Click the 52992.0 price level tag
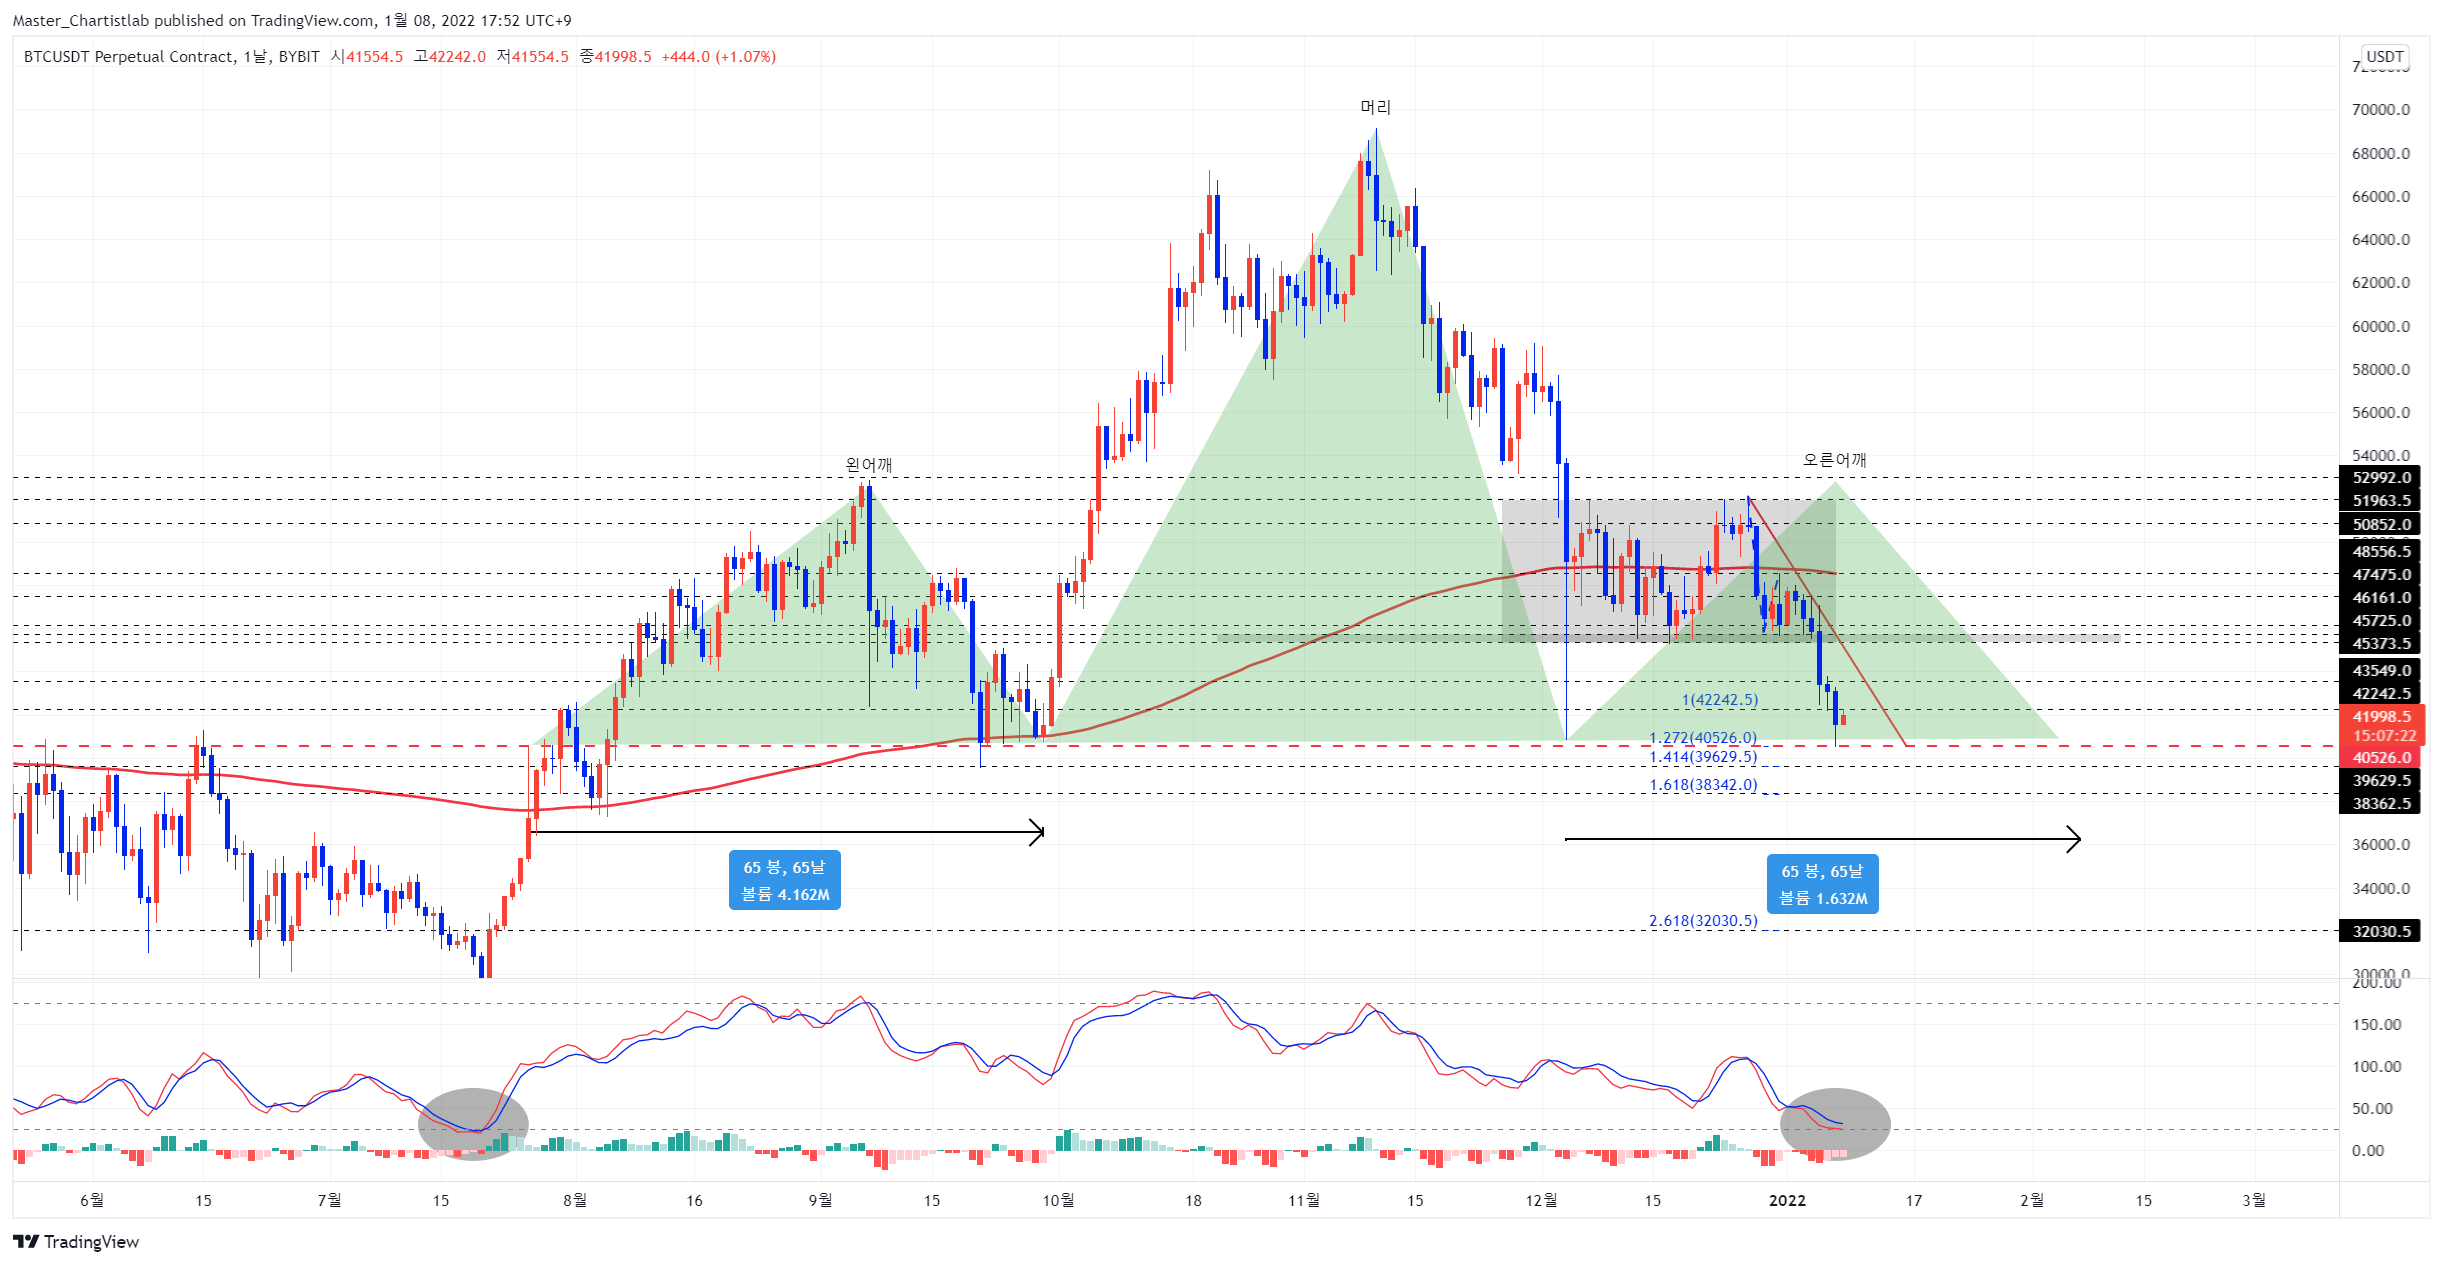 [2380, 478]
